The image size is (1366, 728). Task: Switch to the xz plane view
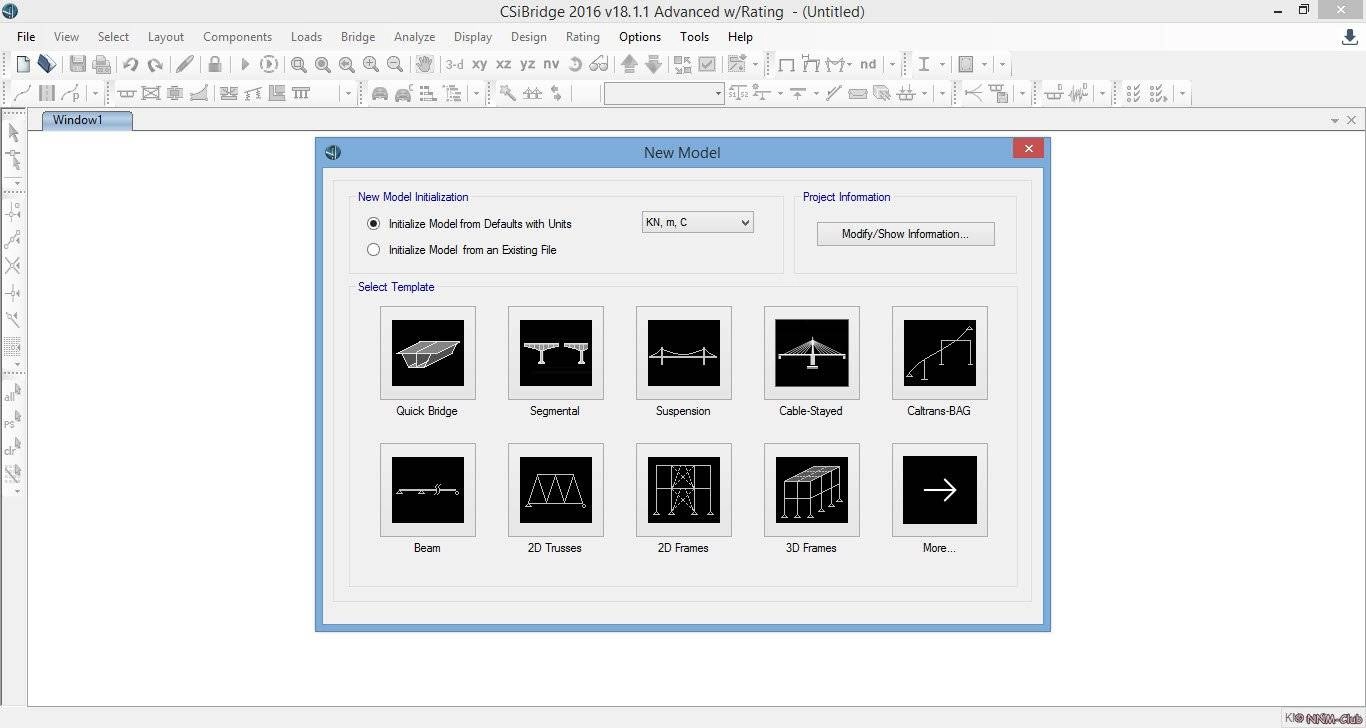click(x=503, y=64)
